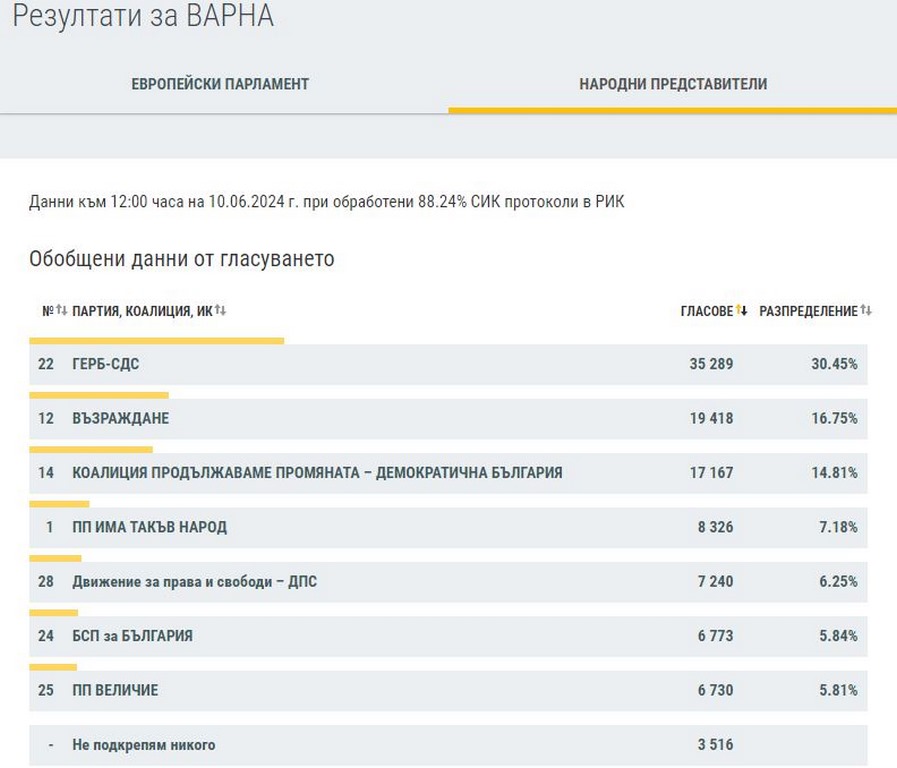Click sort arrows beside ПАРТИЯ, КОАЛИЦИЯ, ИК
897x768 pixels.
click(x=221, y=311)
